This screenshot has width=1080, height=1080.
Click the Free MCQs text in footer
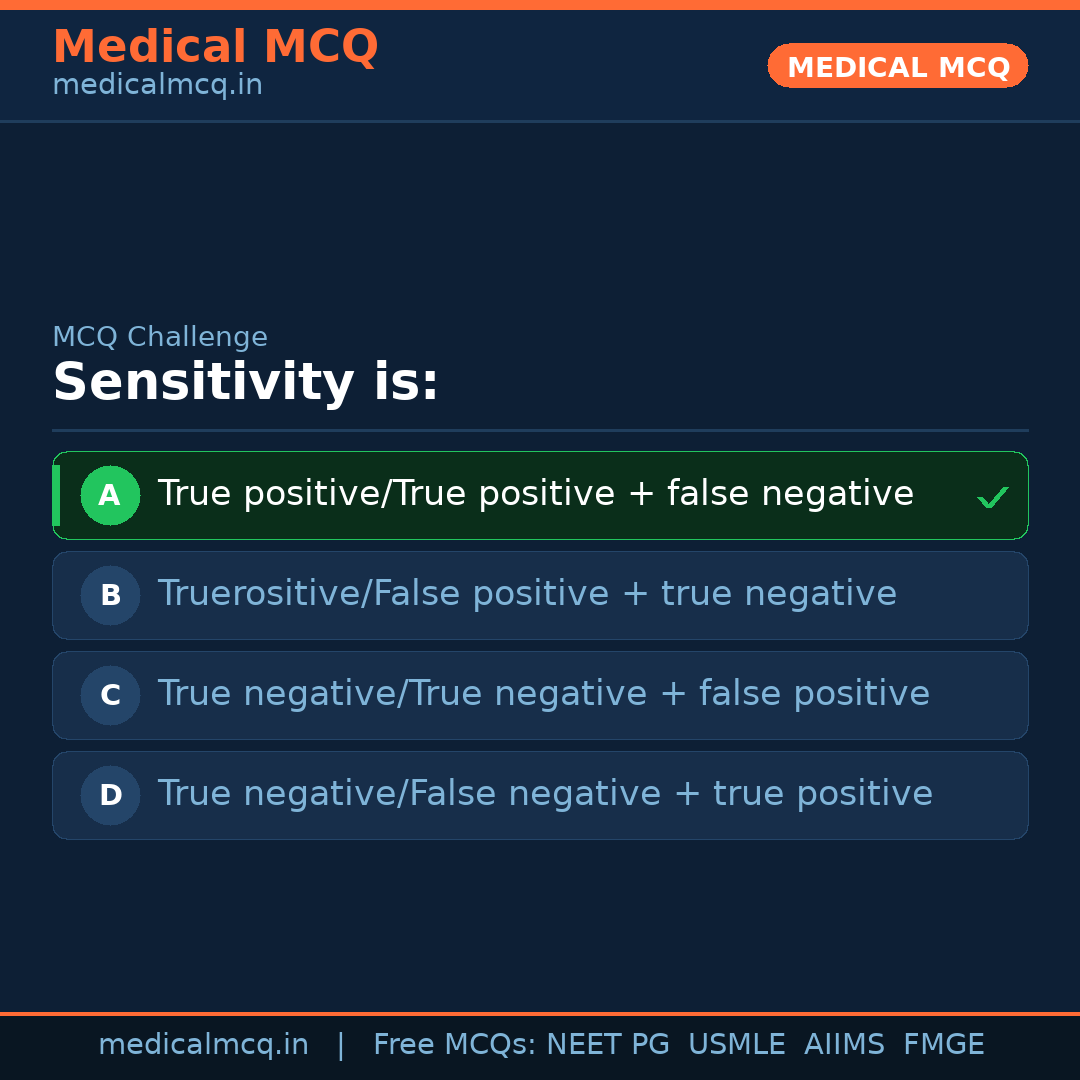point(454,1045)
